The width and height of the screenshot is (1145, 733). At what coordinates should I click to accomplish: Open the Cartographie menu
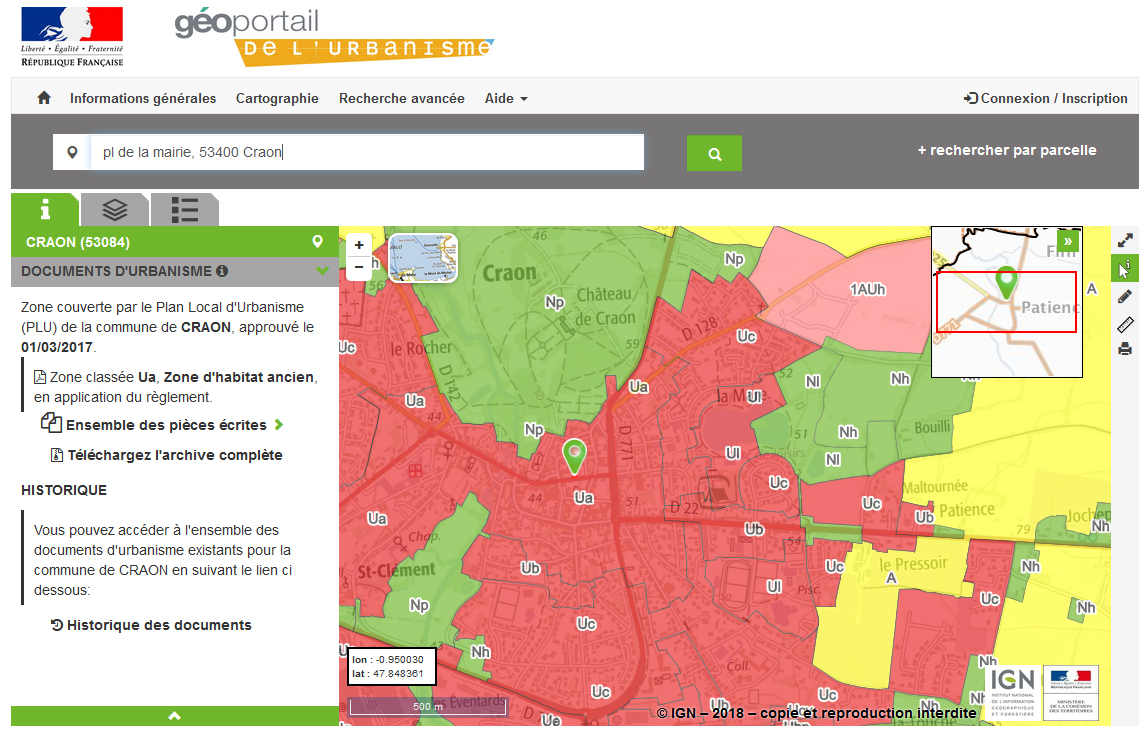(277, 98)
